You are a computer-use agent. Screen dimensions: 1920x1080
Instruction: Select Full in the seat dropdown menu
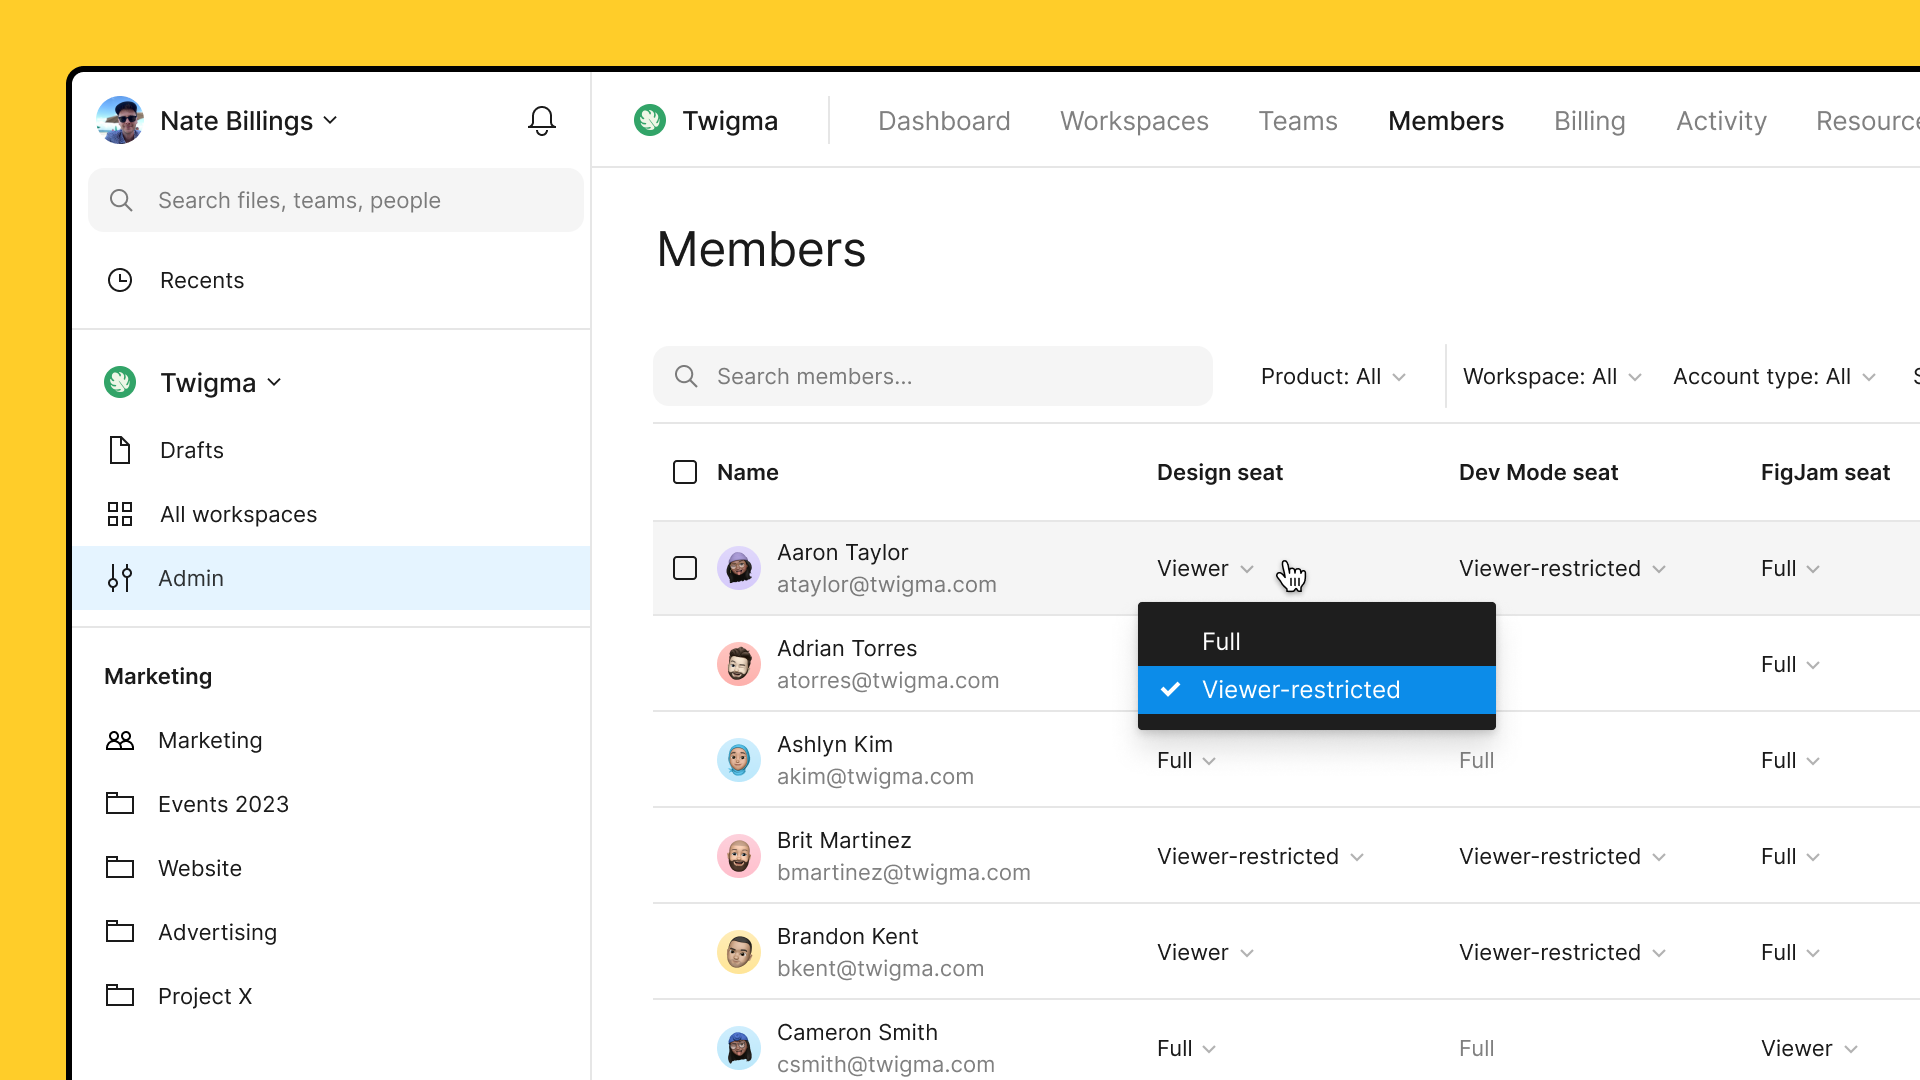click(x=1220, y=641)
